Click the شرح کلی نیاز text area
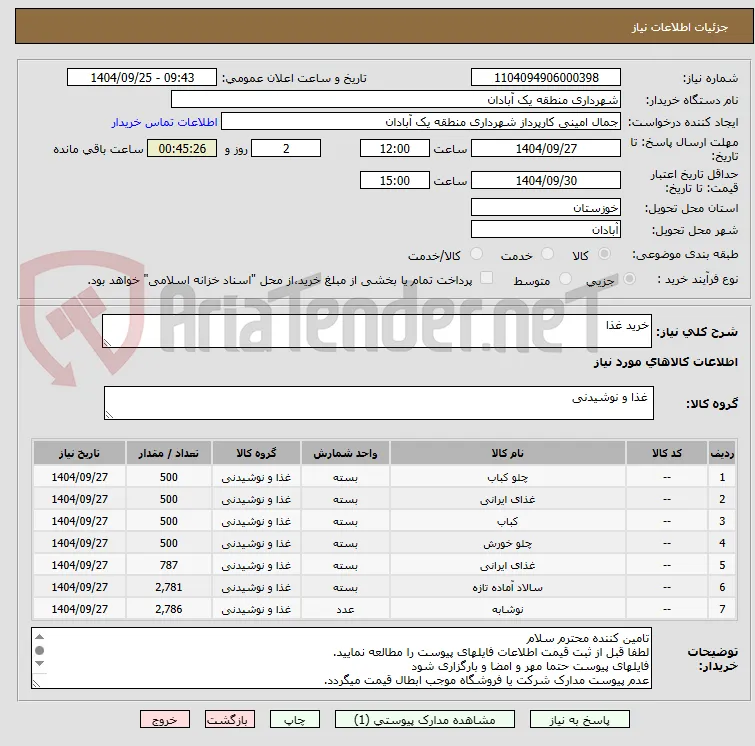This screenshot has height=746, width=755. click(377, 331)
